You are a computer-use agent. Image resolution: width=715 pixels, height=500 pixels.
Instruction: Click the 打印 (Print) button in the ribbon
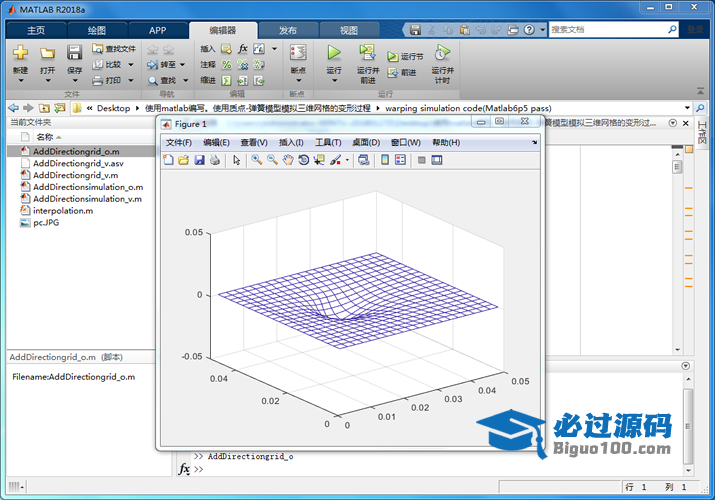tap(107, 80)
